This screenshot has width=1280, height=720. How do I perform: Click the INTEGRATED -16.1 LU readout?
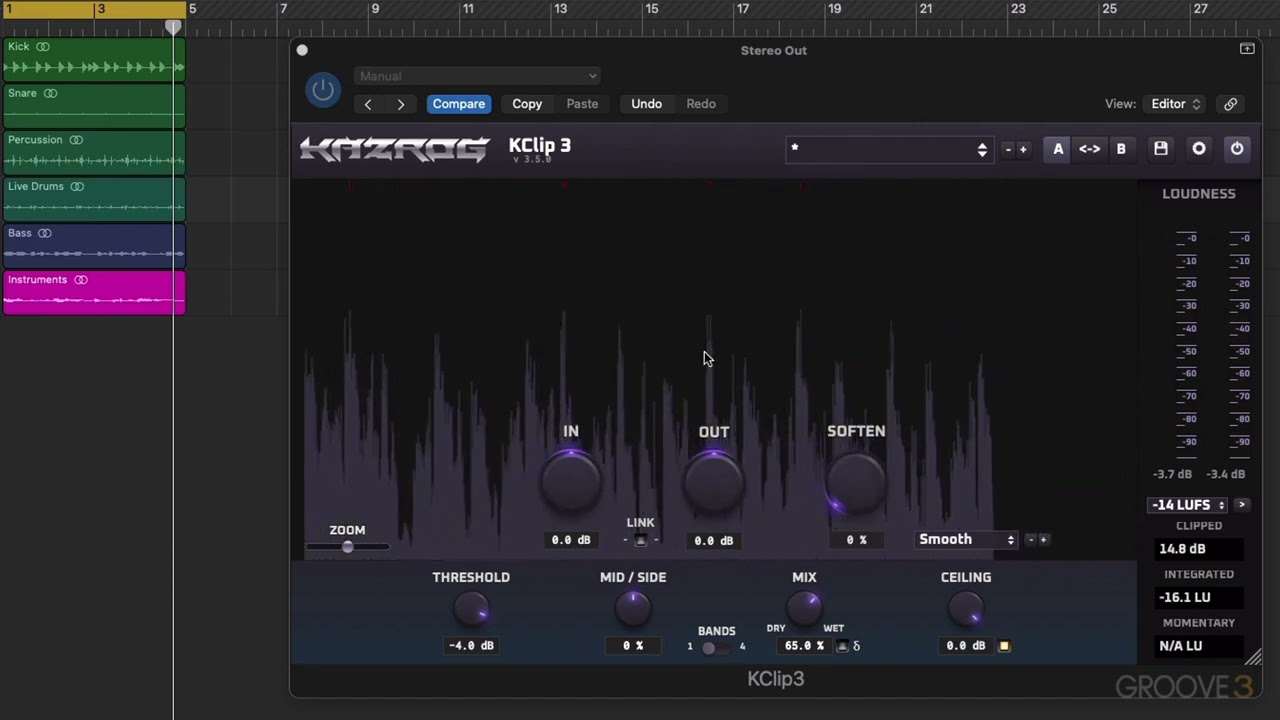1199,597
